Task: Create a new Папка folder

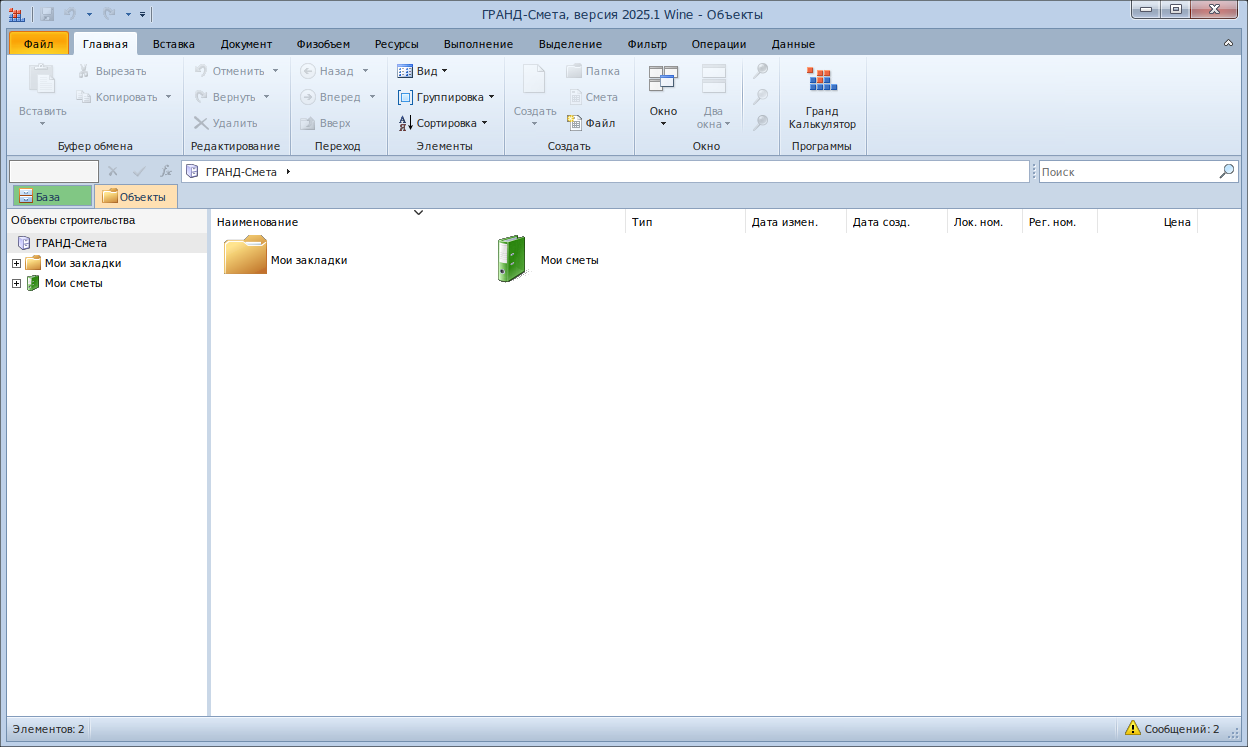Action: click(594, 71)
